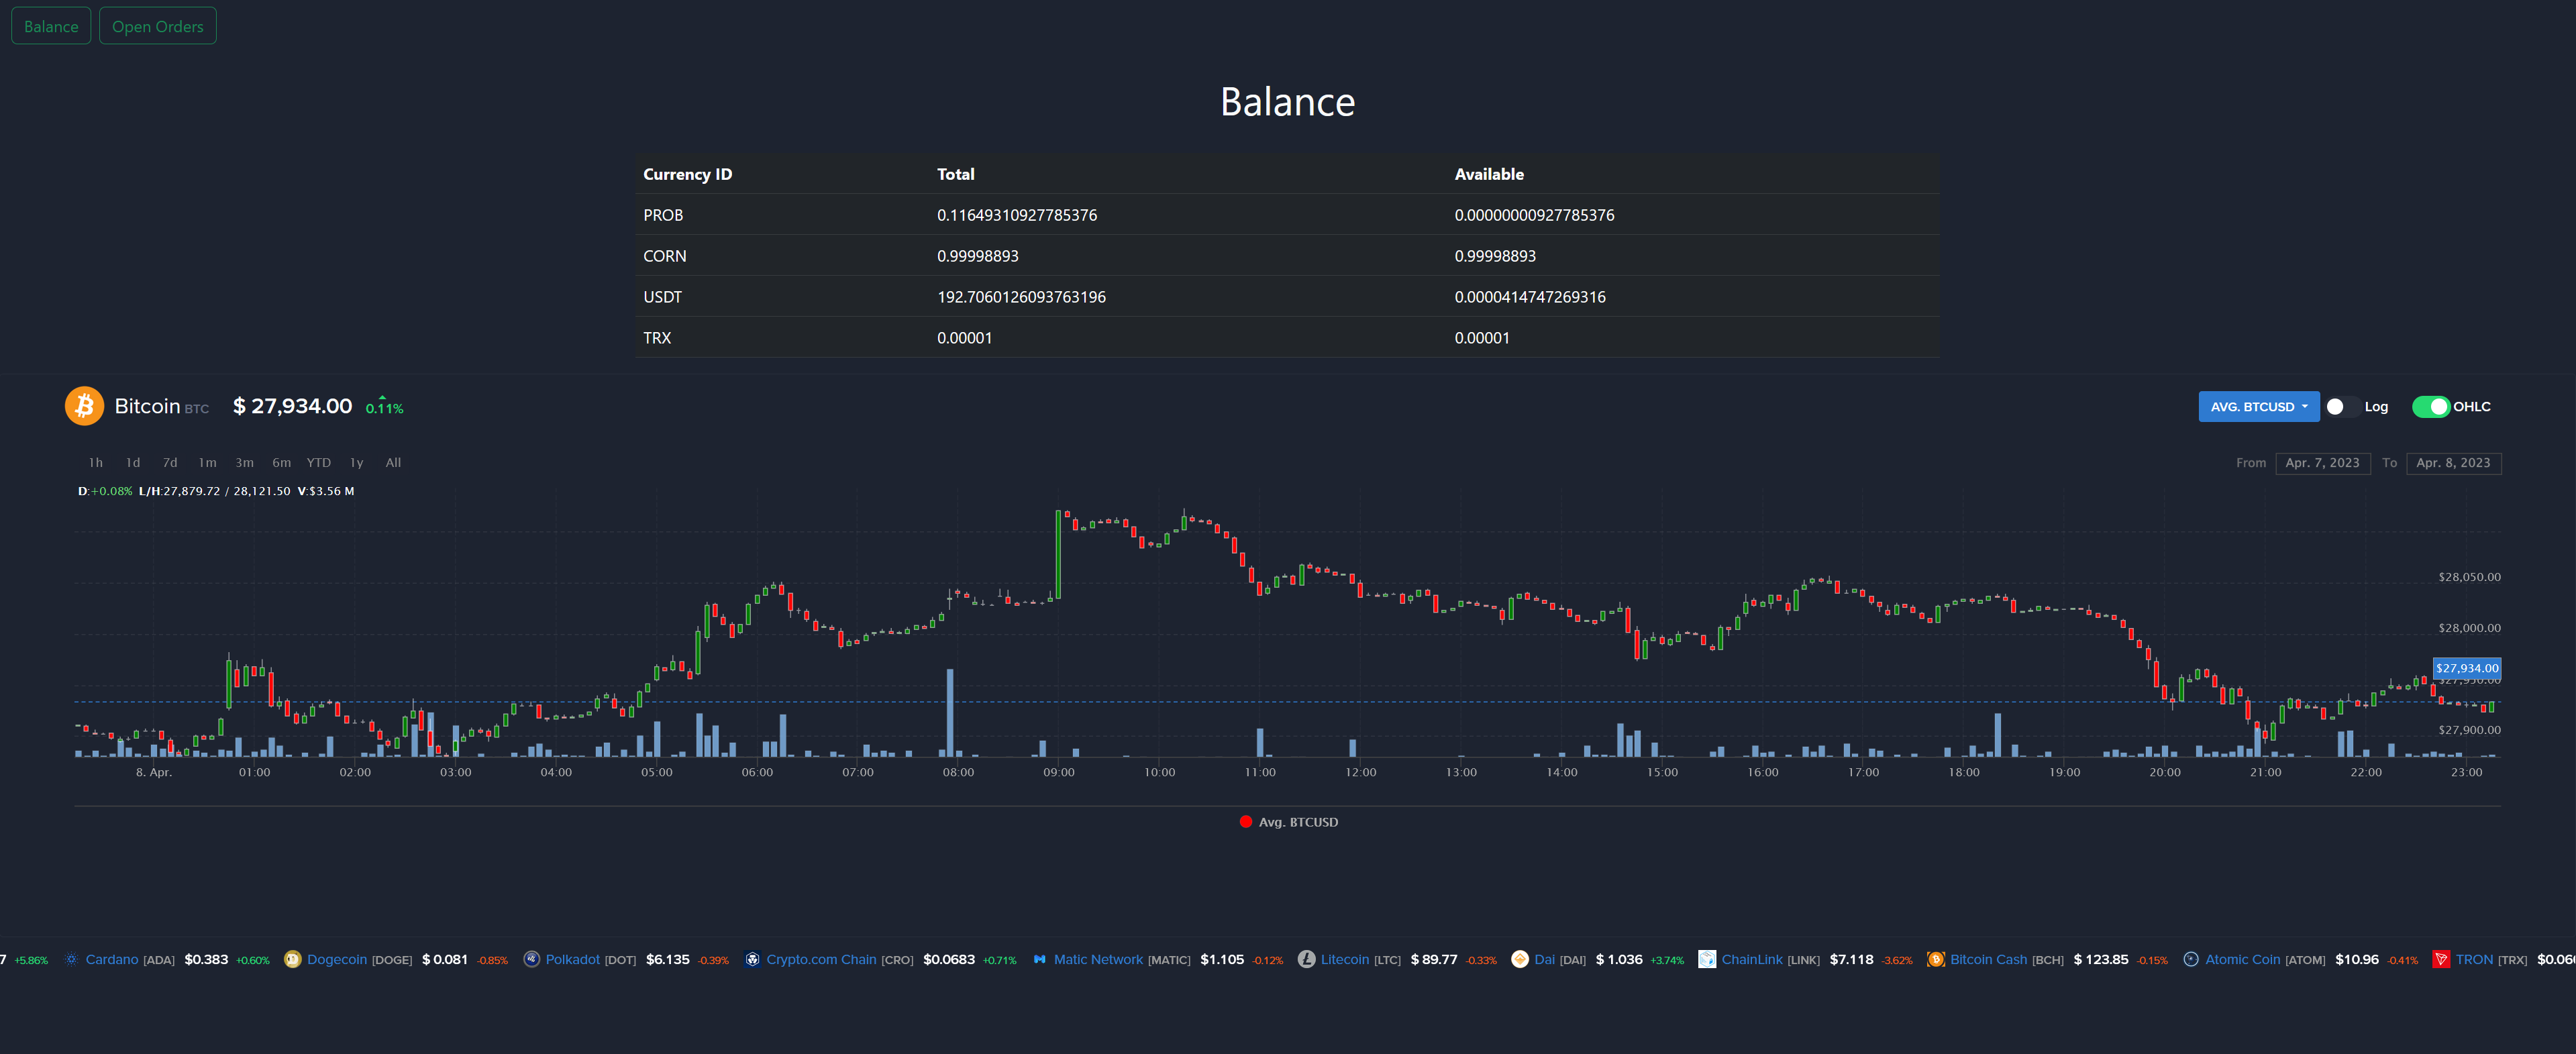Click the Dogecoin coin icon in ticker
This screenshot has height=1054, width=2576.
point(292,959)
